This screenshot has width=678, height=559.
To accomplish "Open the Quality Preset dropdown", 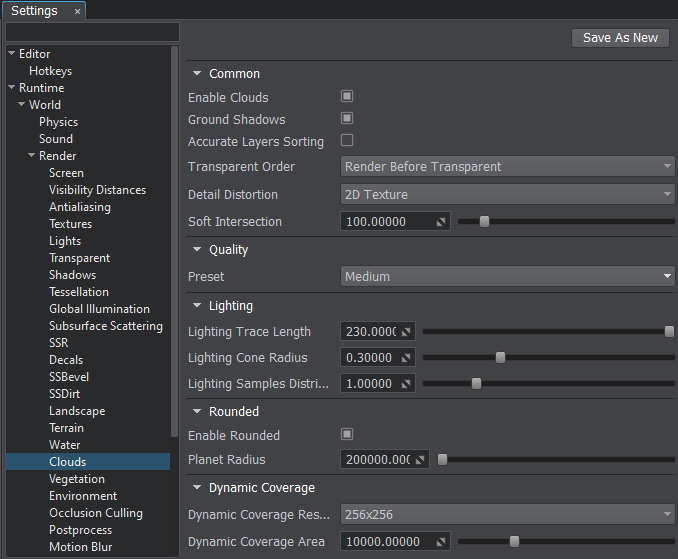I will click(x=508, y=277).
